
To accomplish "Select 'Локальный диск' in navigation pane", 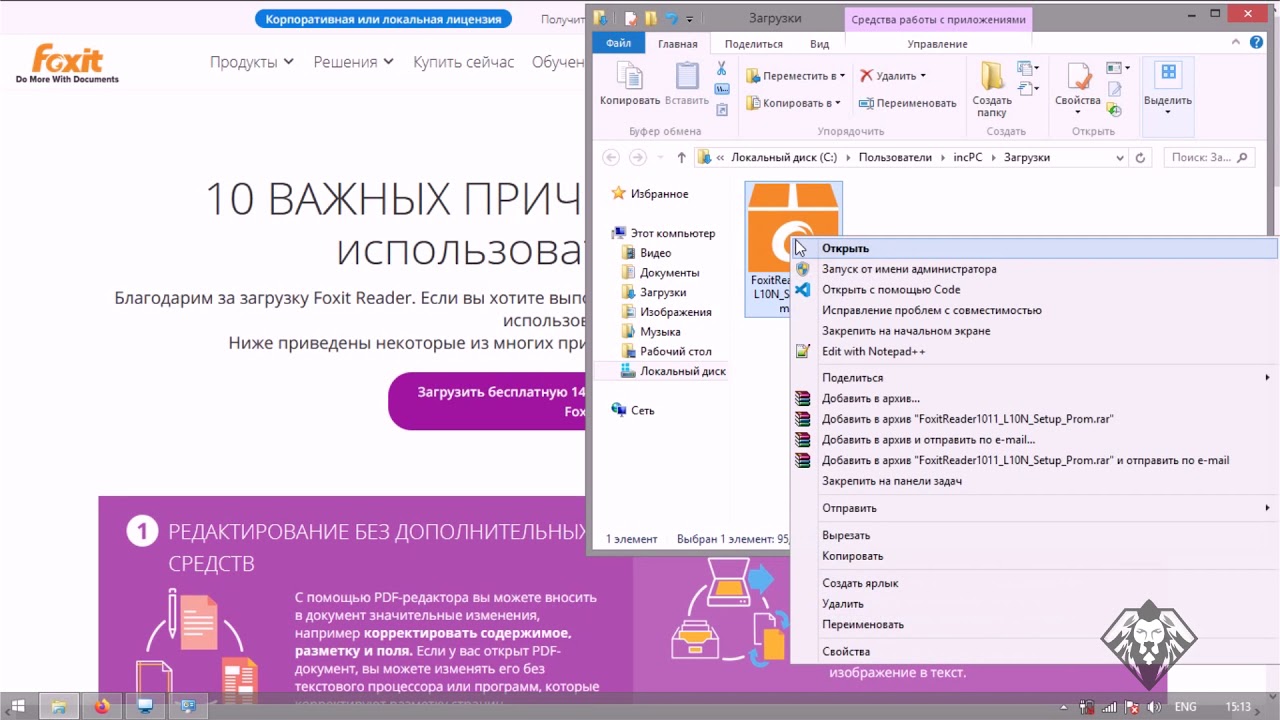I will tap(683, 371).
